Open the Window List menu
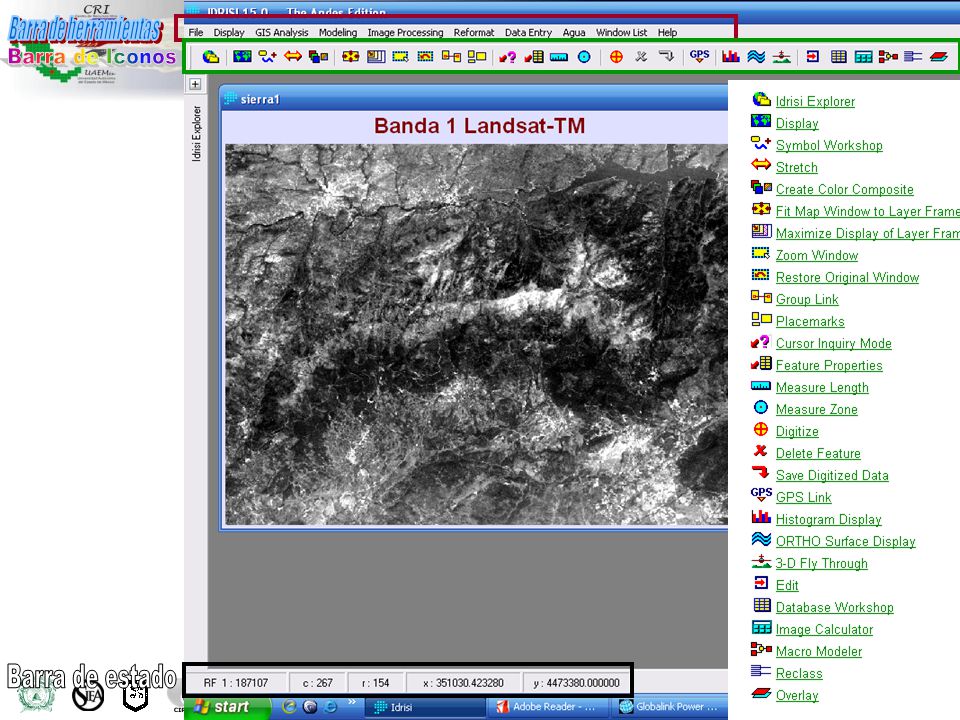 click(621, 32)
